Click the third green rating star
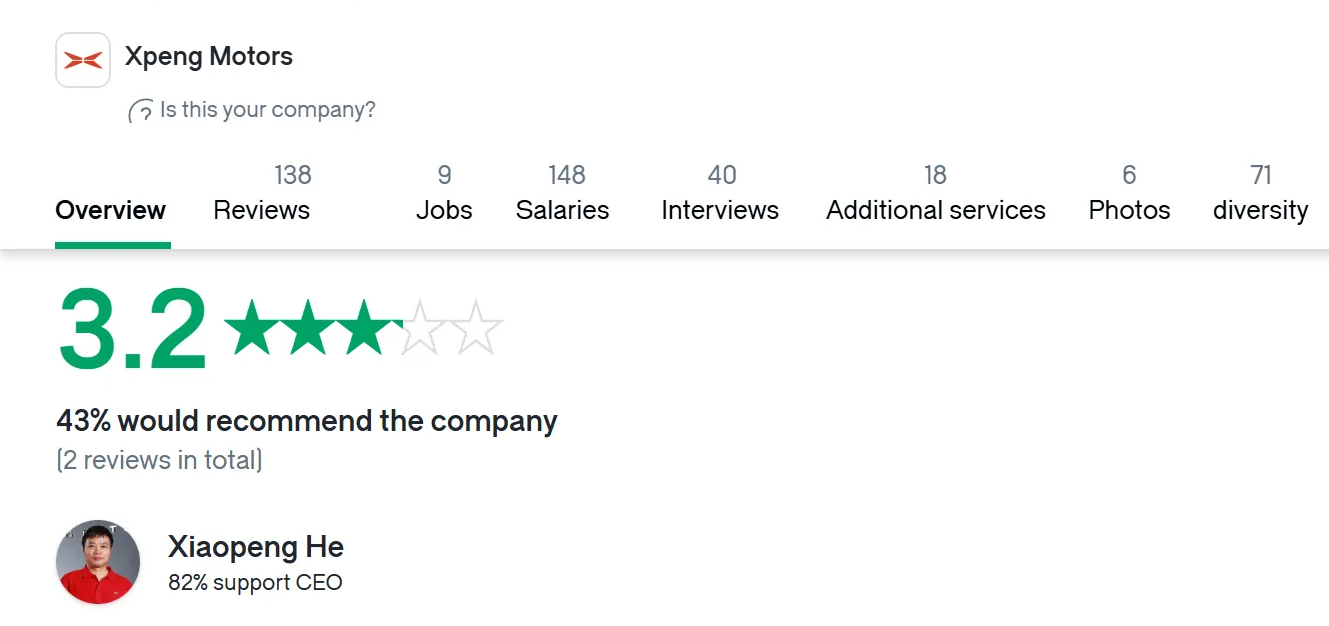The height and width of the screenshot is (626, 1329). click(365, 328)
